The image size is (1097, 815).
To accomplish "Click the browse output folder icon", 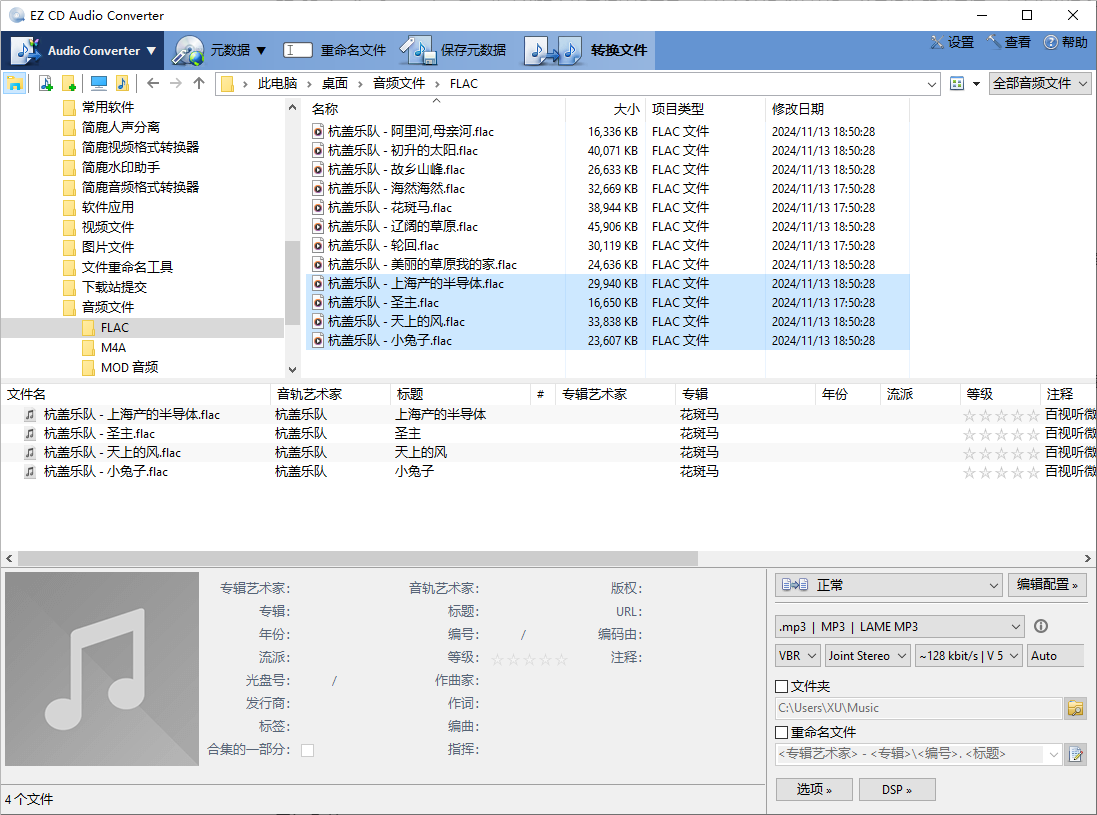I will click(x=1075, y=707).
